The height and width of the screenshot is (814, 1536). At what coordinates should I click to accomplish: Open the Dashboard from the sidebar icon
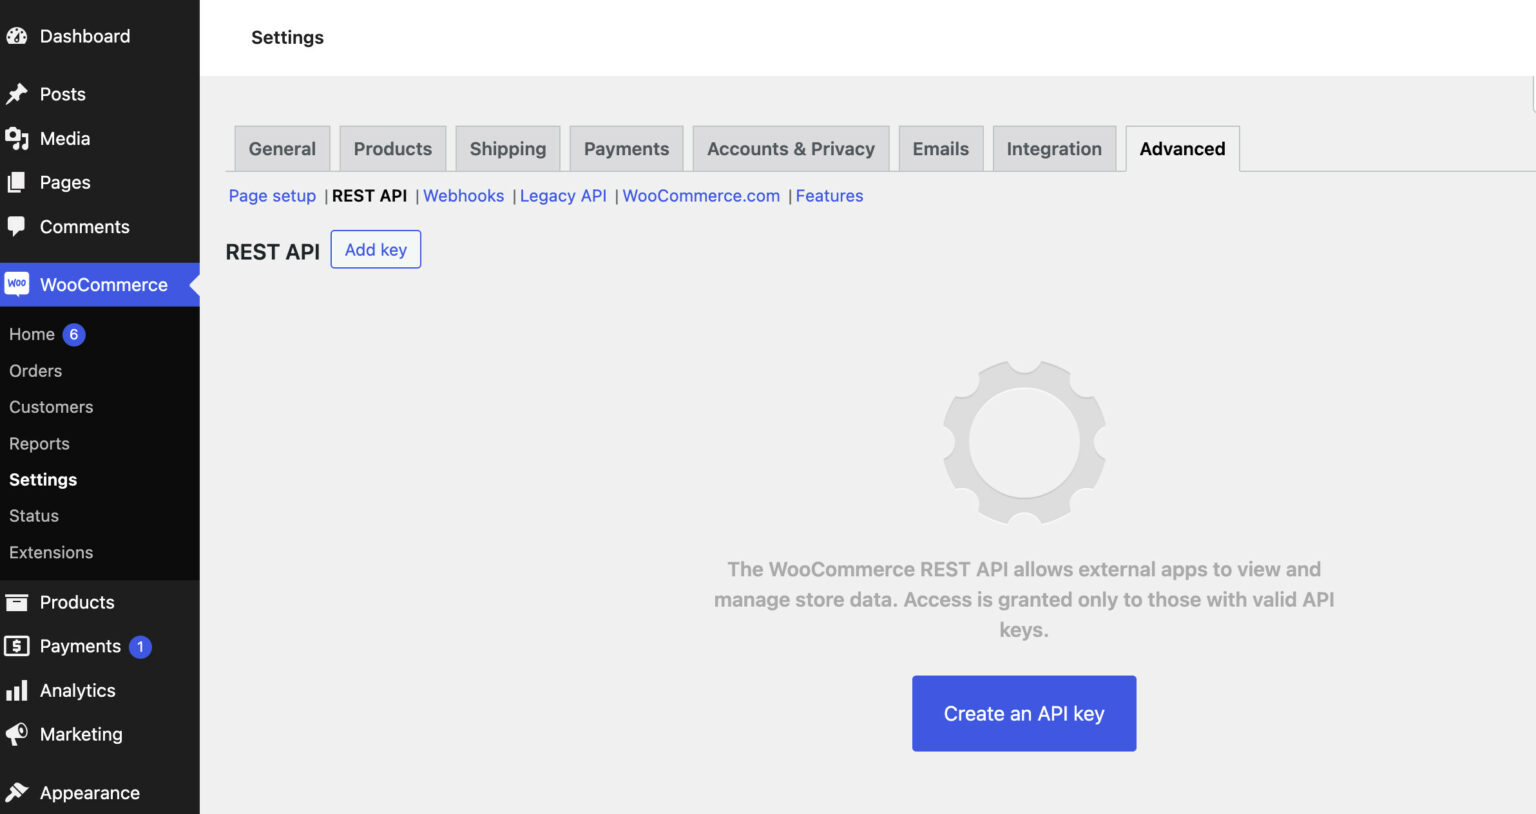tap(17, 35)
